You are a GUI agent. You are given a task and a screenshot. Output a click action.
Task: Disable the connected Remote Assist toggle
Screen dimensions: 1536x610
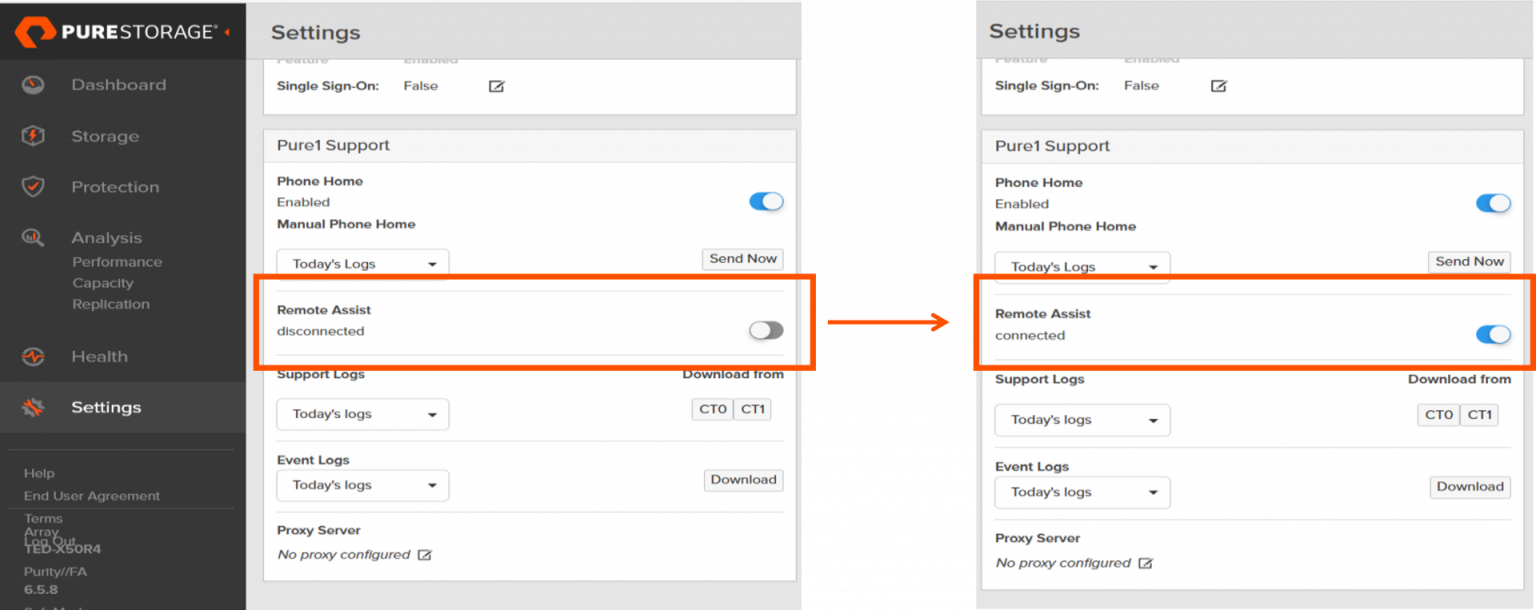pos(1493,334)
